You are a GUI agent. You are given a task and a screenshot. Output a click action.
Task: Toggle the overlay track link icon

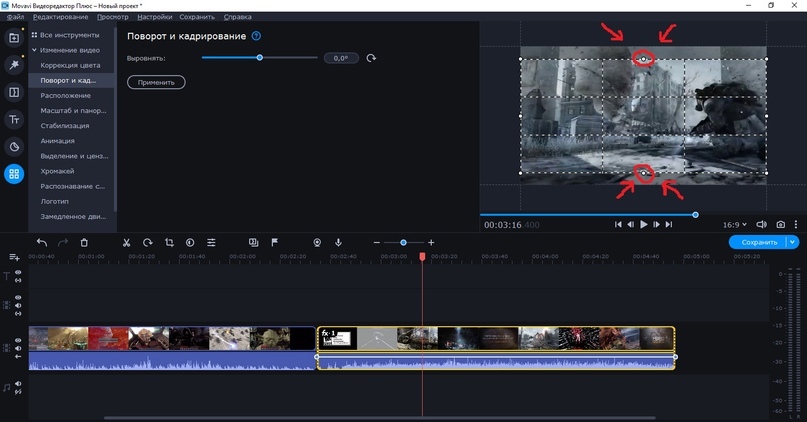click(x=18, y=313)
